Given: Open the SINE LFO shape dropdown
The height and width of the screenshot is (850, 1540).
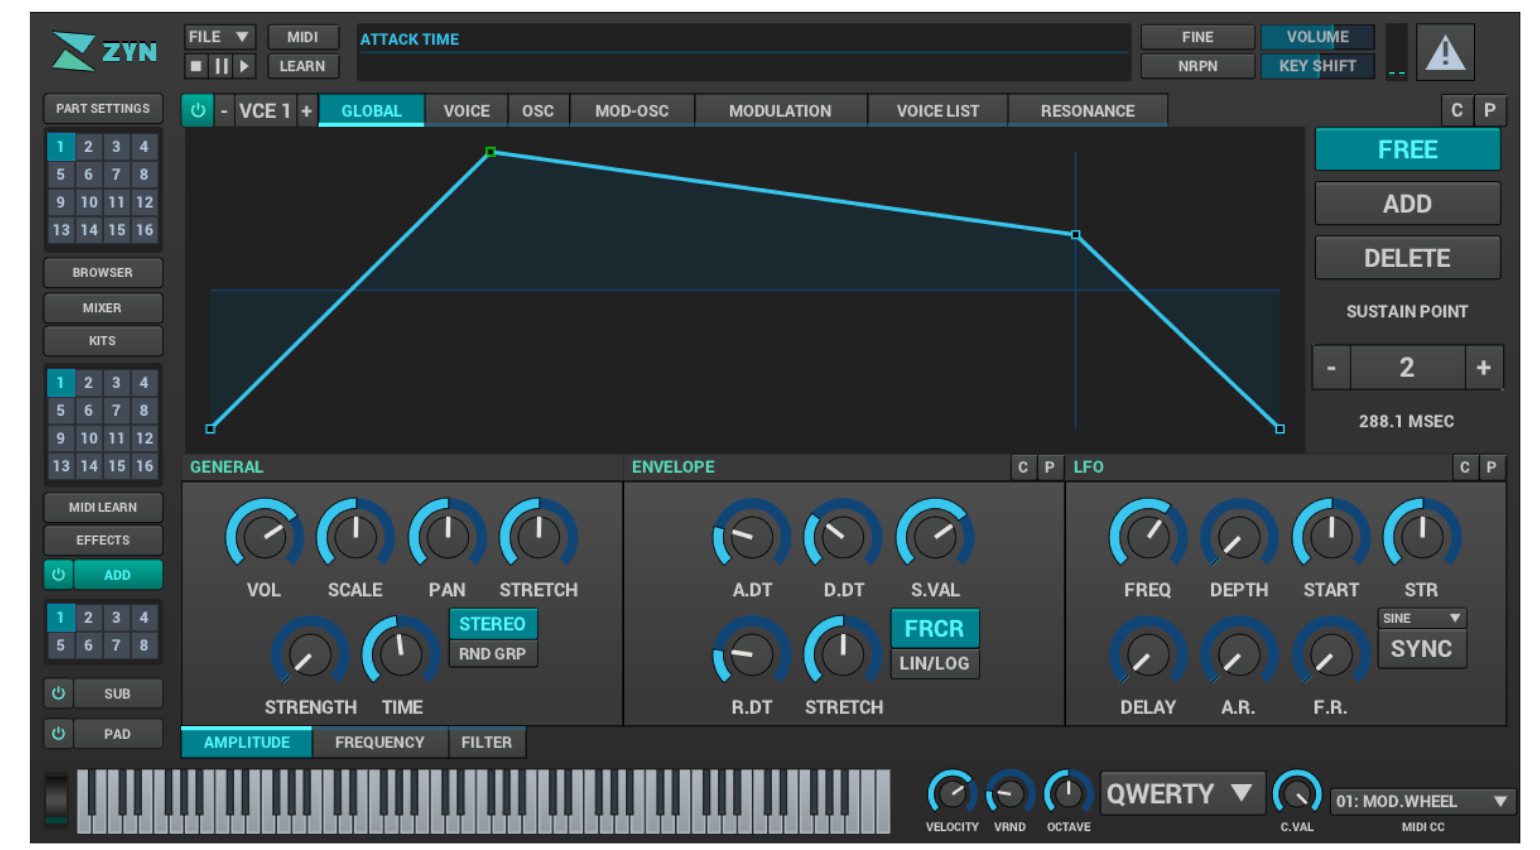Looking at the screenshot, I should click(x=1421, y=618).
